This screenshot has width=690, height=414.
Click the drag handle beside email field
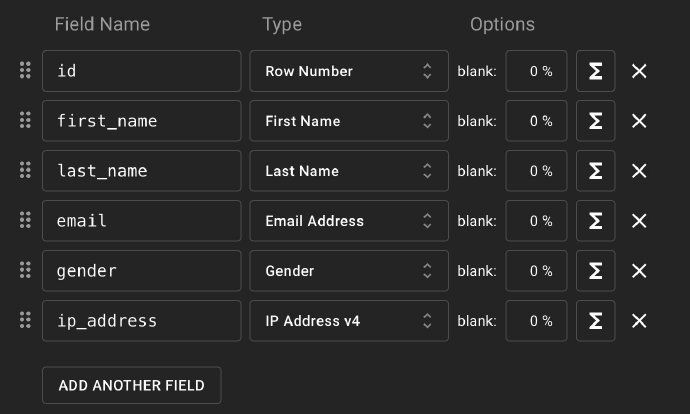click(x=25, y=221)
